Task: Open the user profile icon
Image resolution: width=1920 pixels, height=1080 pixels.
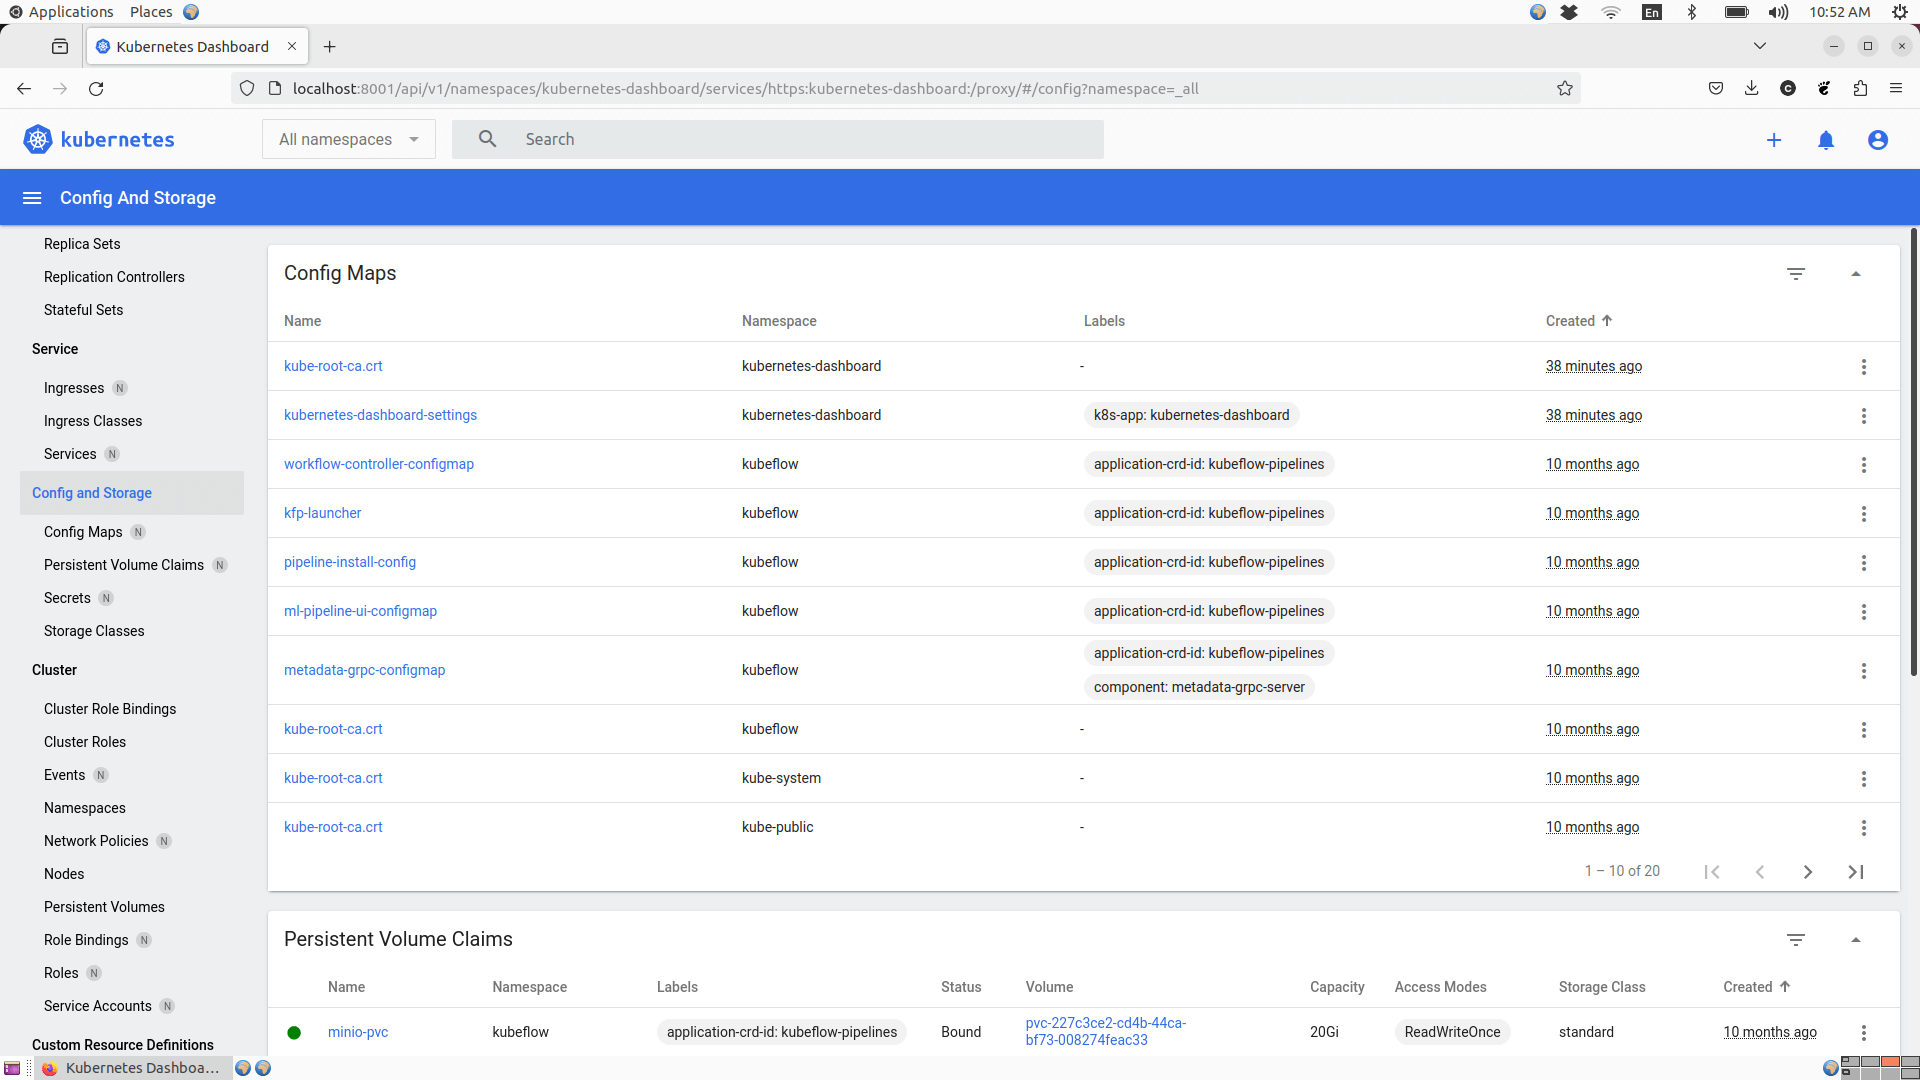Action: [1878, 140]
